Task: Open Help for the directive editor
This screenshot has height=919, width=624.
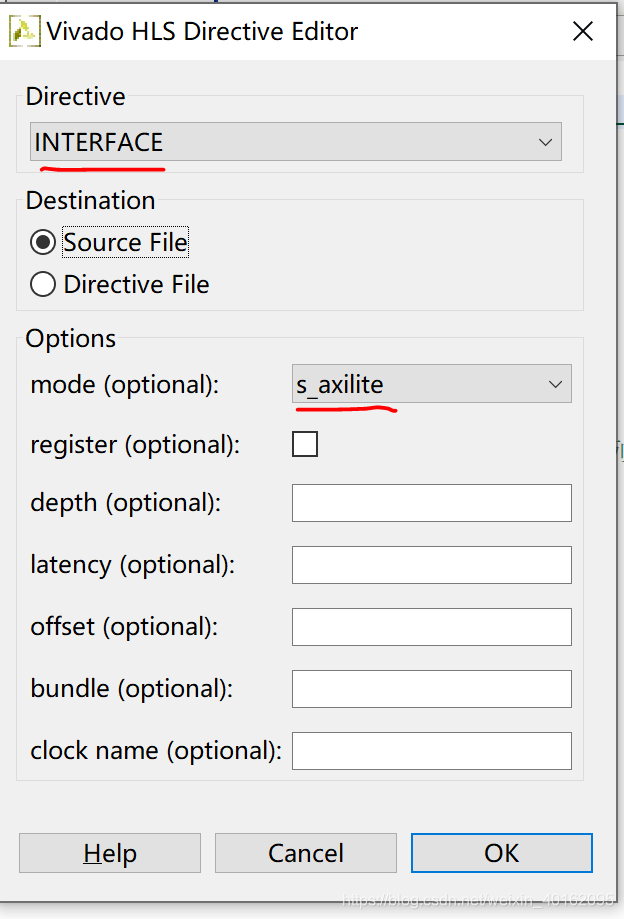Action: click(x=110, y=853)
